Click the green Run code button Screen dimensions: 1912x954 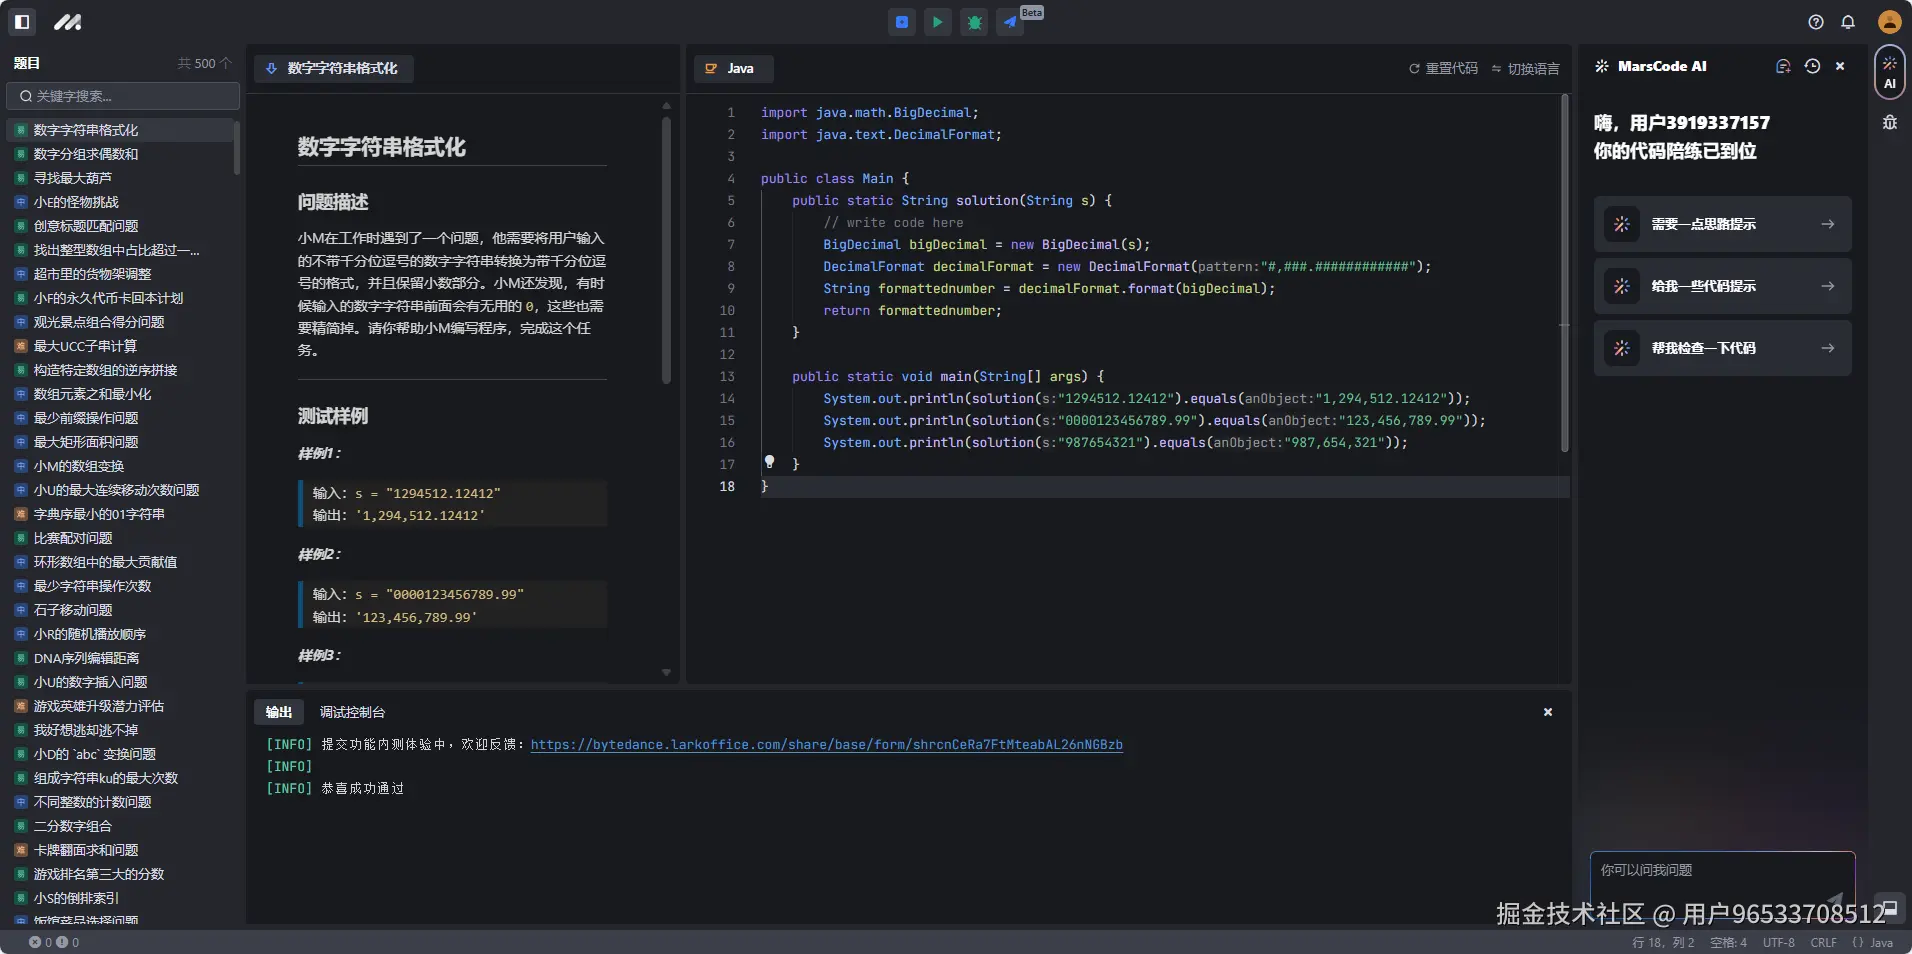(937, 22)
